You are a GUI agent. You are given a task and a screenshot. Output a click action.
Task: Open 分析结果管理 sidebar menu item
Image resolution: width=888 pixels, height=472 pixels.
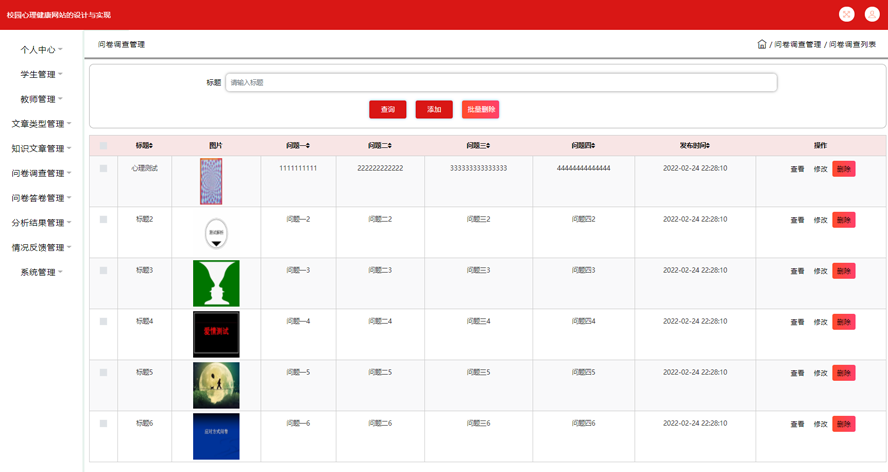pos(41,223)
